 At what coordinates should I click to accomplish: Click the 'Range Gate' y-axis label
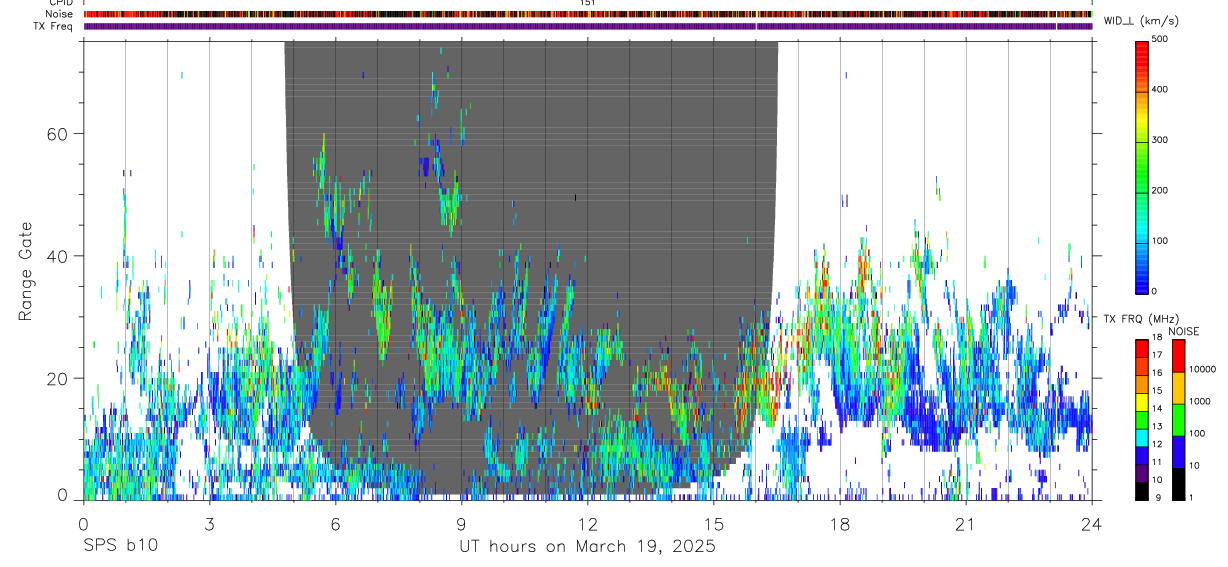pos(26,272)
